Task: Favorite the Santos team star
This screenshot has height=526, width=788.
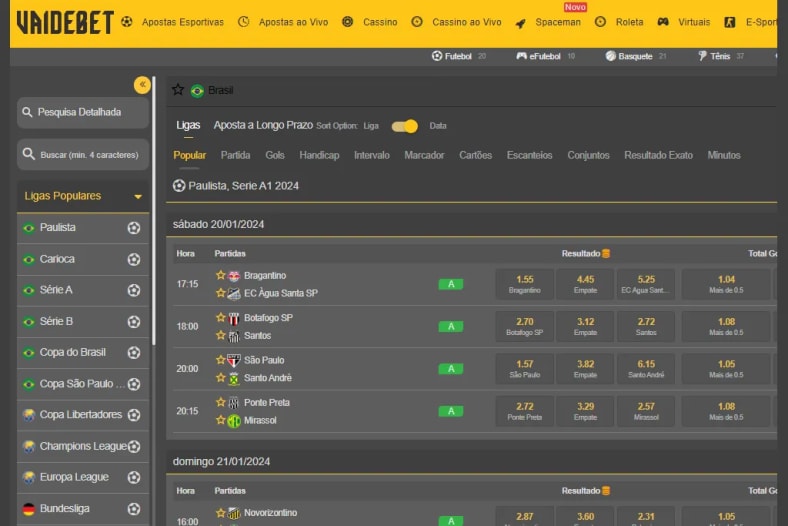Action: tap(220, 335)
